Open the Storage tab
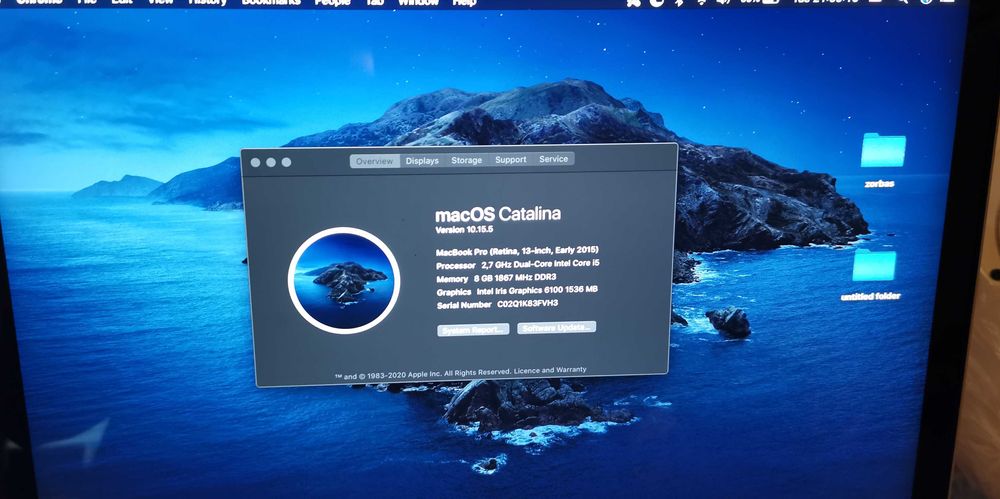 467,160
